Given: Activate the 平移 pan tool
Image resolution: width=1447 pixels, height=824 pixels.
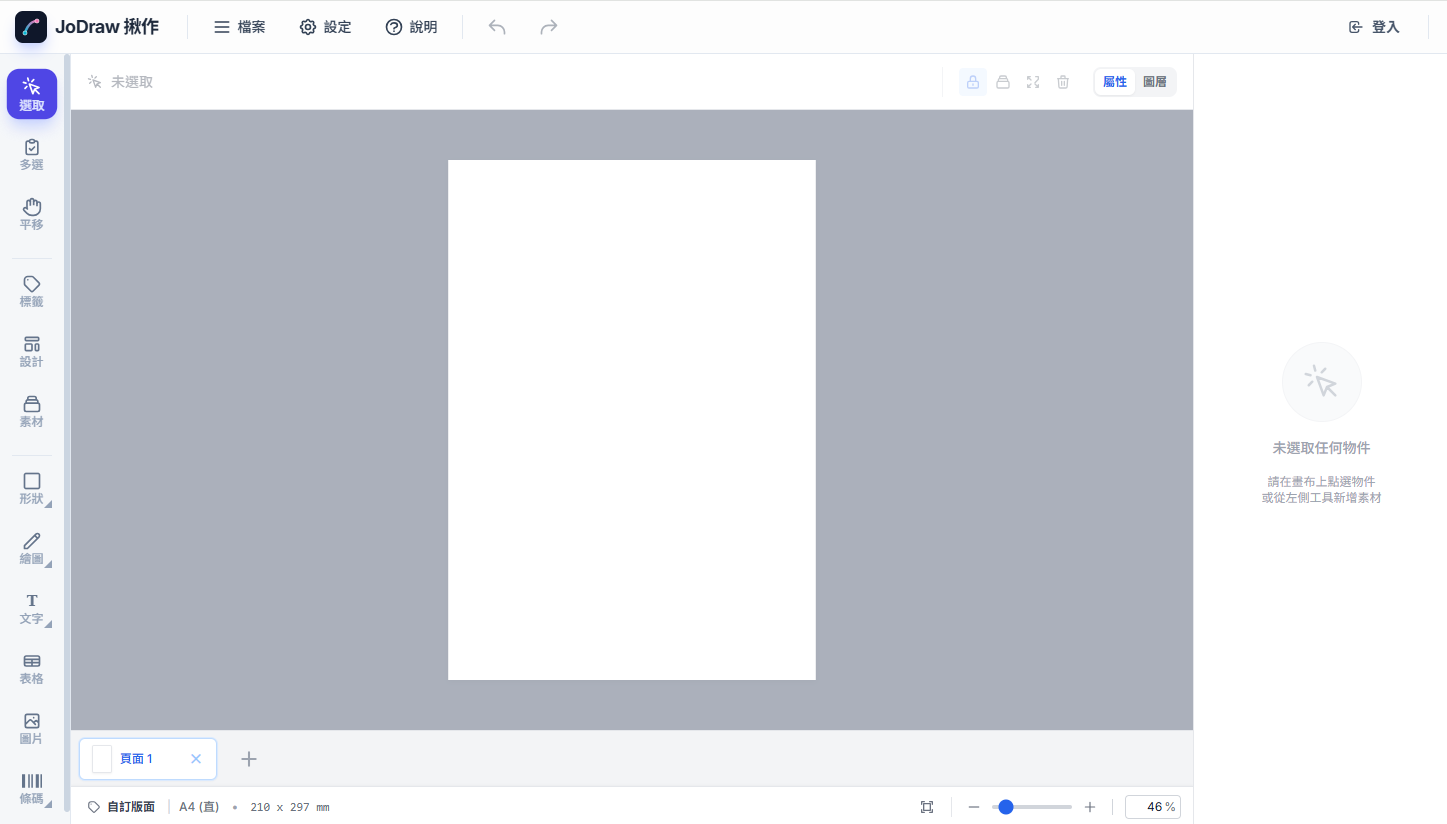Looking at the screenshot, I should tap(31, 214).
